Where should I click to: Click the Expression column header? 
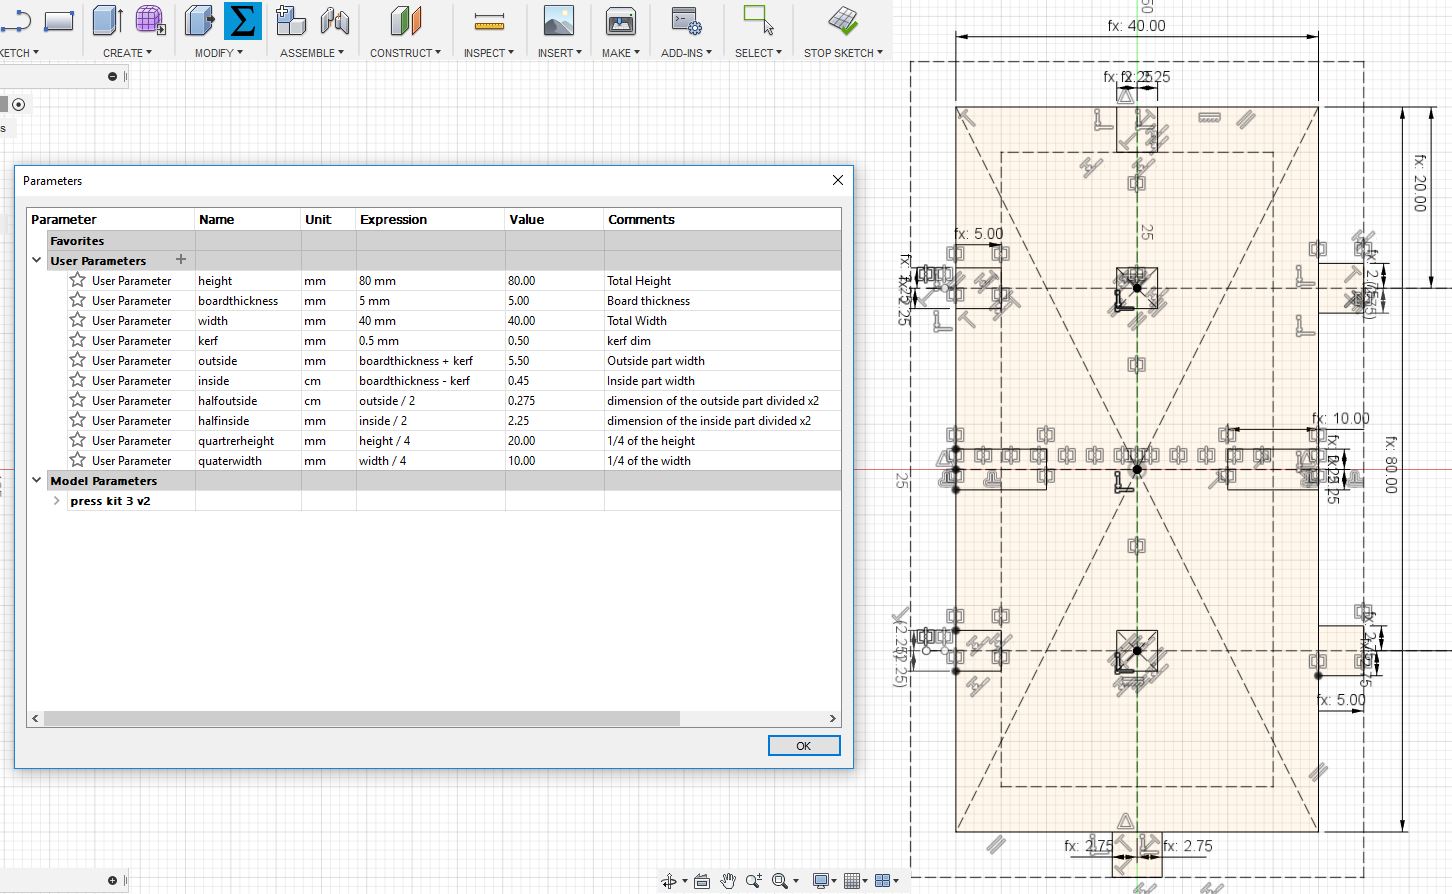431,219
